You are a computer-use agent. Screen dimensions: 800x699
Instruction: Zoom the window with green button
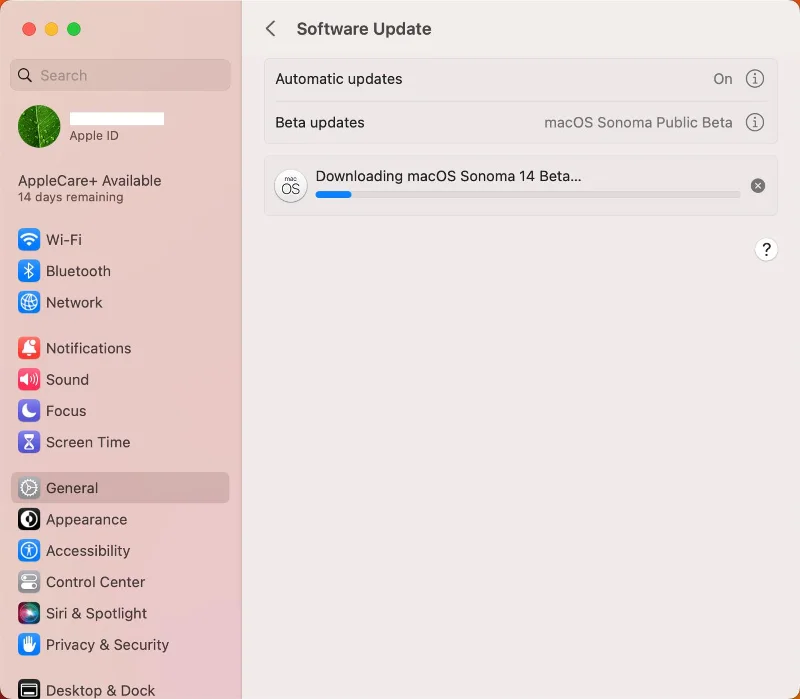73,29
